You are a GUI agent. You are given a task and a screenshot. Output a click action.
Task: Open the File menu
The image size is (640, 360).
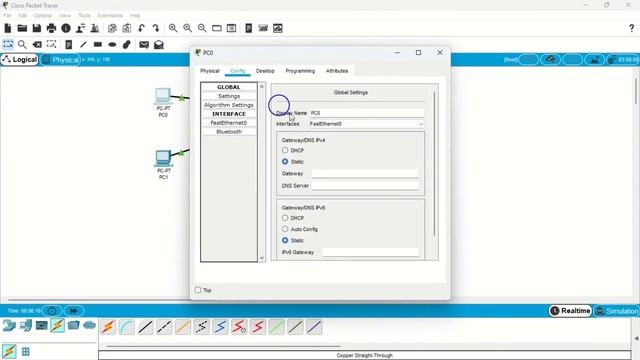click(x=7, y=15)
